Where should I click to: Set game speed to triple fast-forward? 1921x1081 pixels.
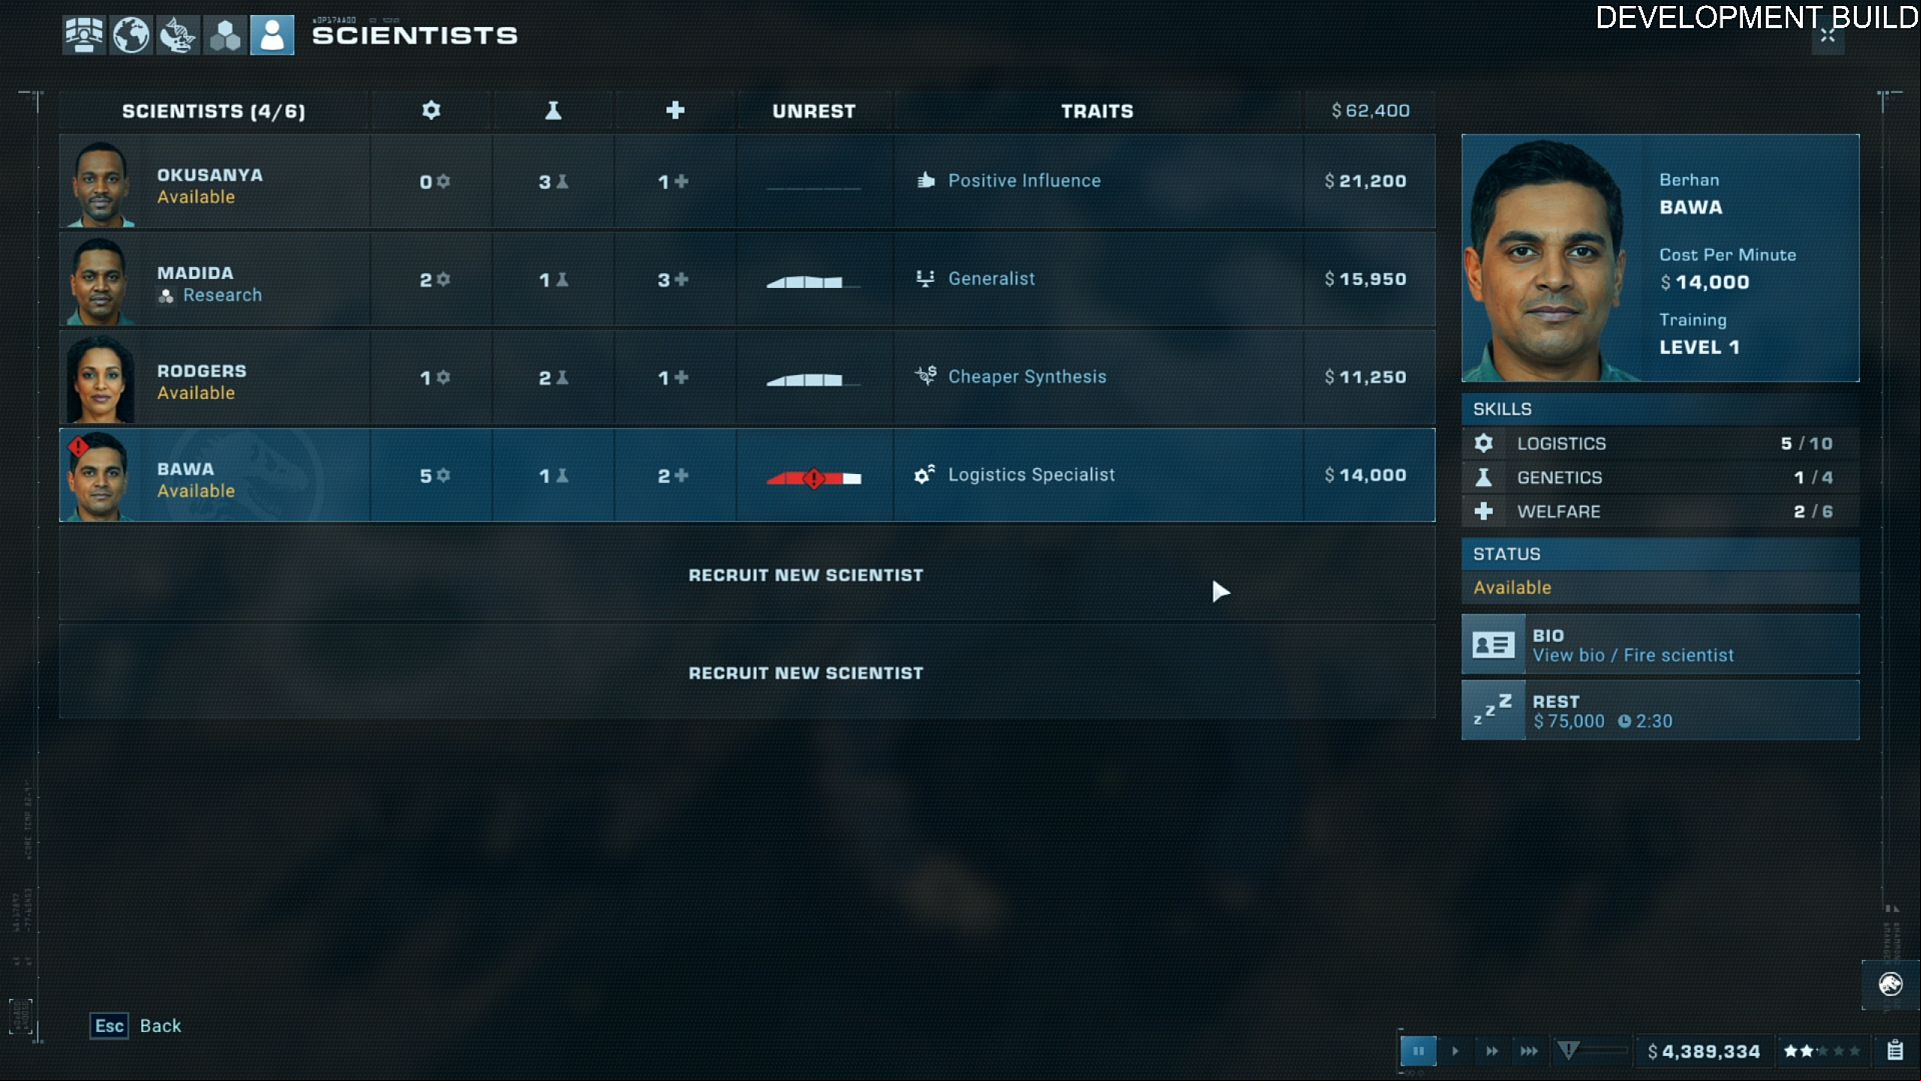[1529, 1051]
